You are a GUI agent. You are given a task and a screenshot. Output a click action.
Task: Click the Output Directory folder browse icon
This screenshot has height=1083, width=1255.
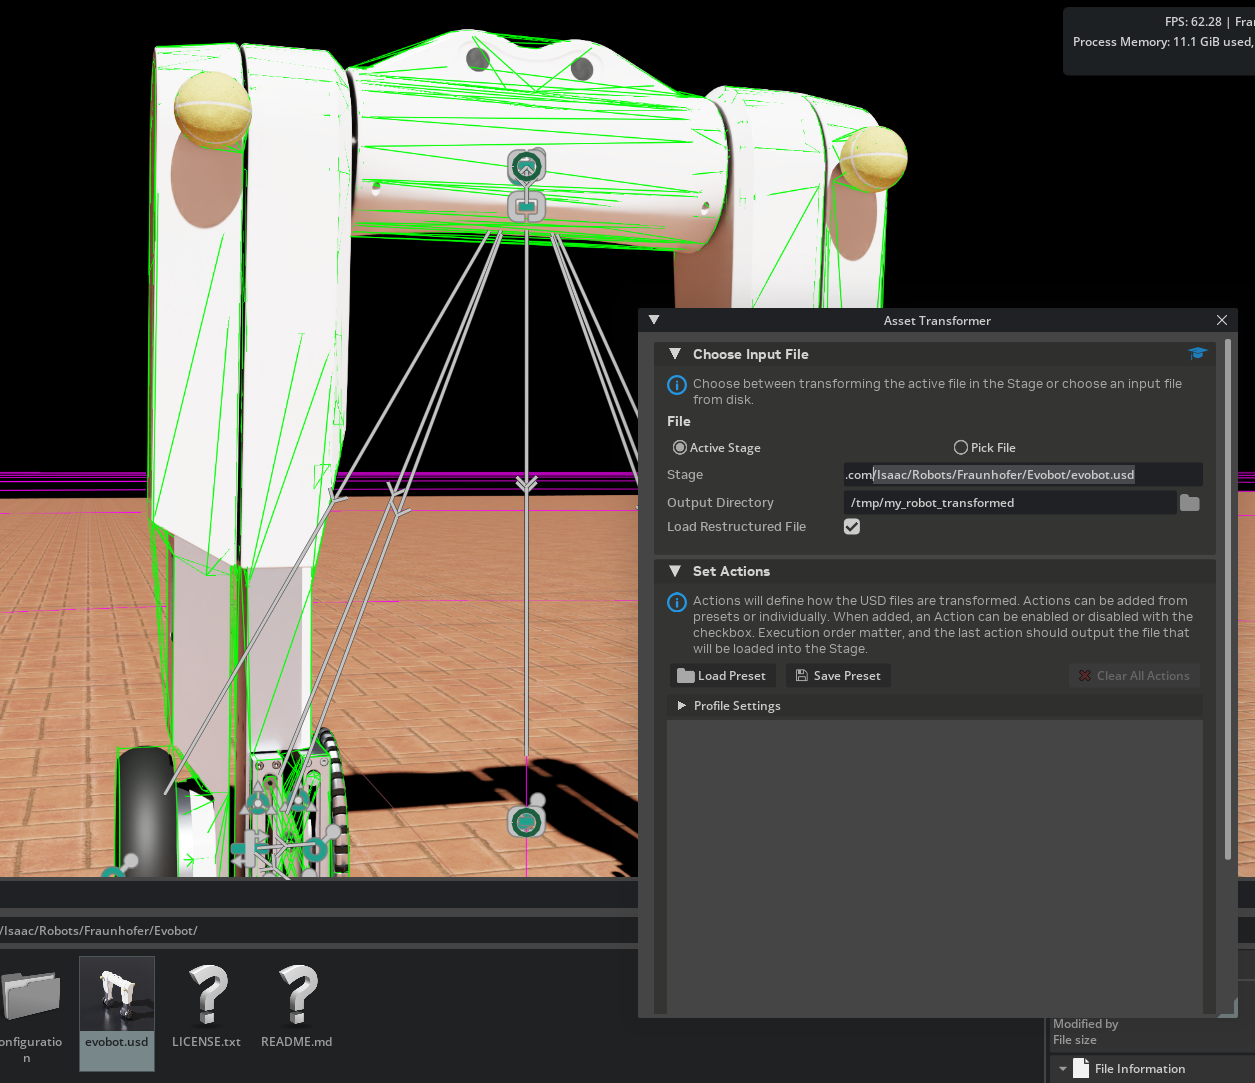point(1189,503)
